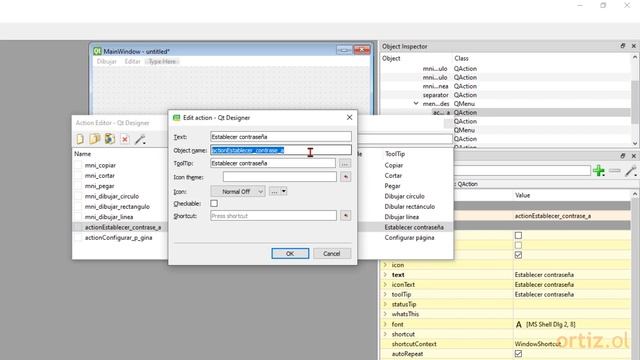The width and height of the screenshot is (640, 360).
Task: Minimize the MainWindow form window
Action: 344,50
